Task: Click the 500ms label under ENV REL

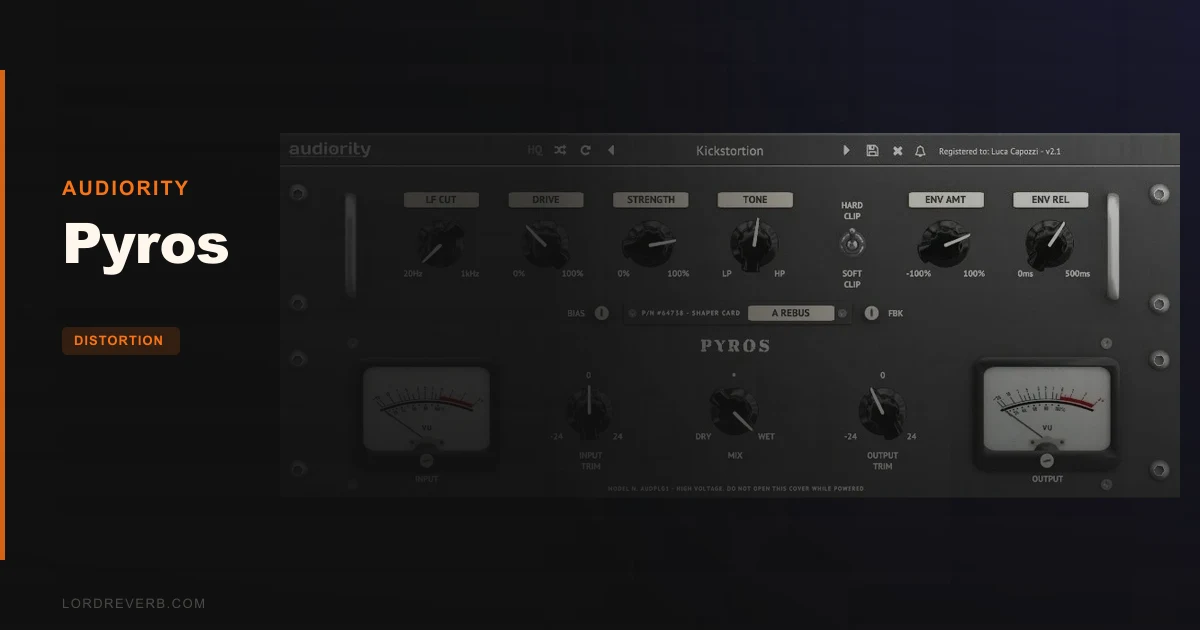Action: (x=1077, y=274)
